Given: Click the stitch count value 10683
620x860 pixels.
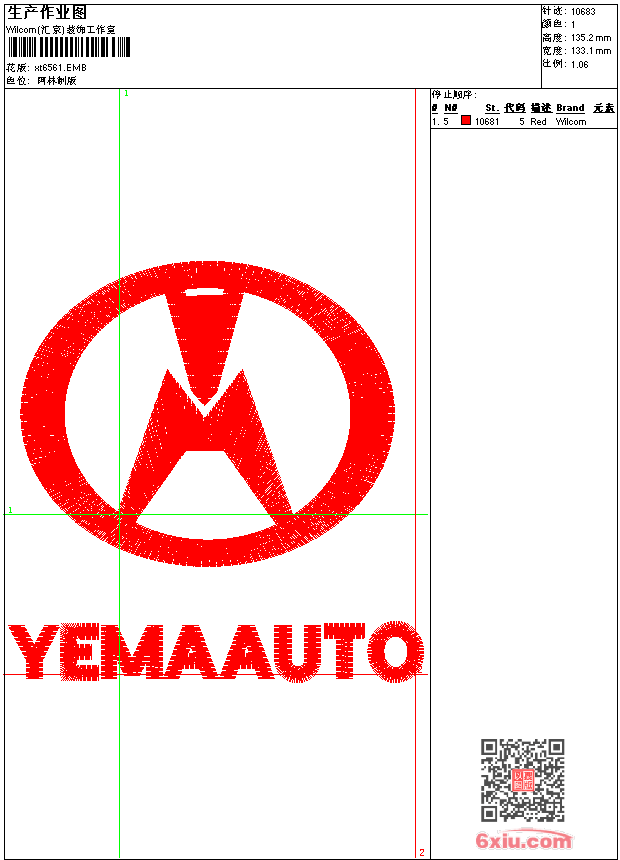Looking at the screenshot, I should coord(583,12).
